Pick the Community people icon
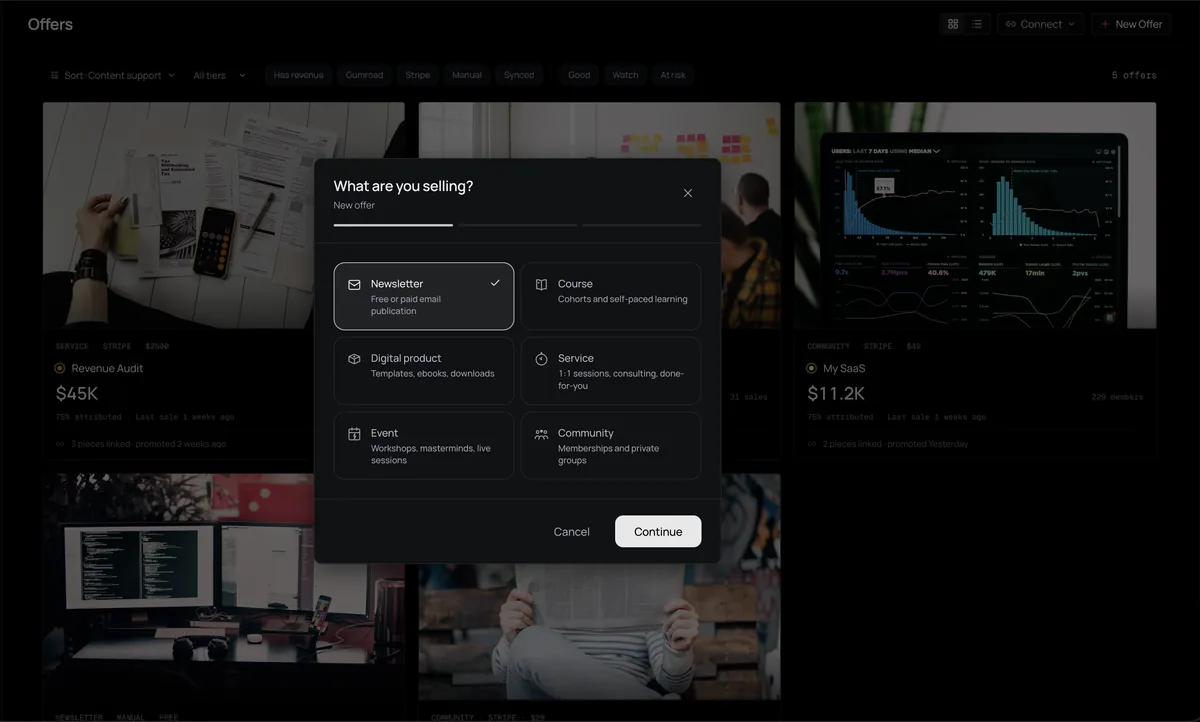1200x722 pixels. [x=541, y=434]
